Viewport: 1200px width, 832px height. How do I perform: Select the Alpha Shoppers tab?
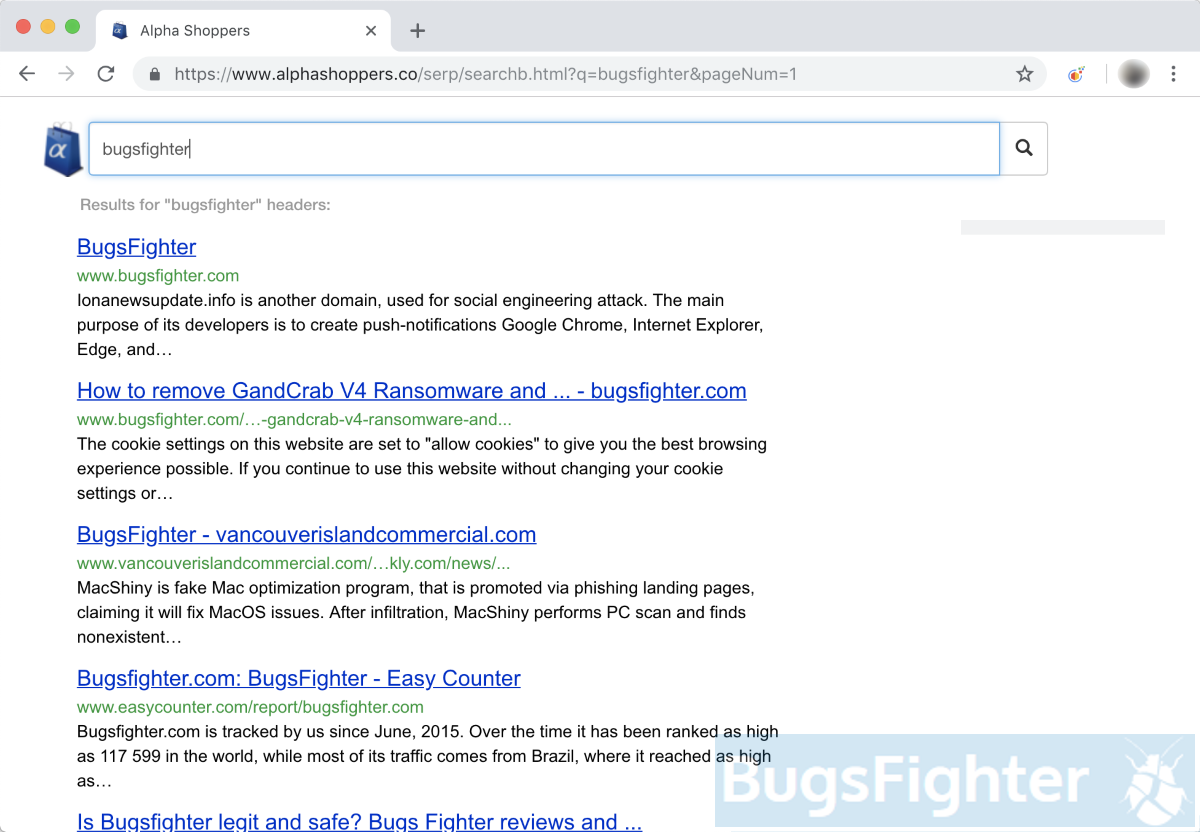pos(243,31)
